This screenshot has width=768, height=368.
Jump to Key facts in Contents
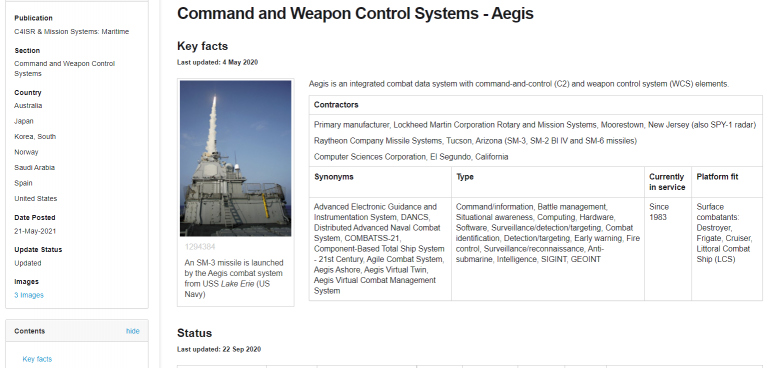(37, 359)
